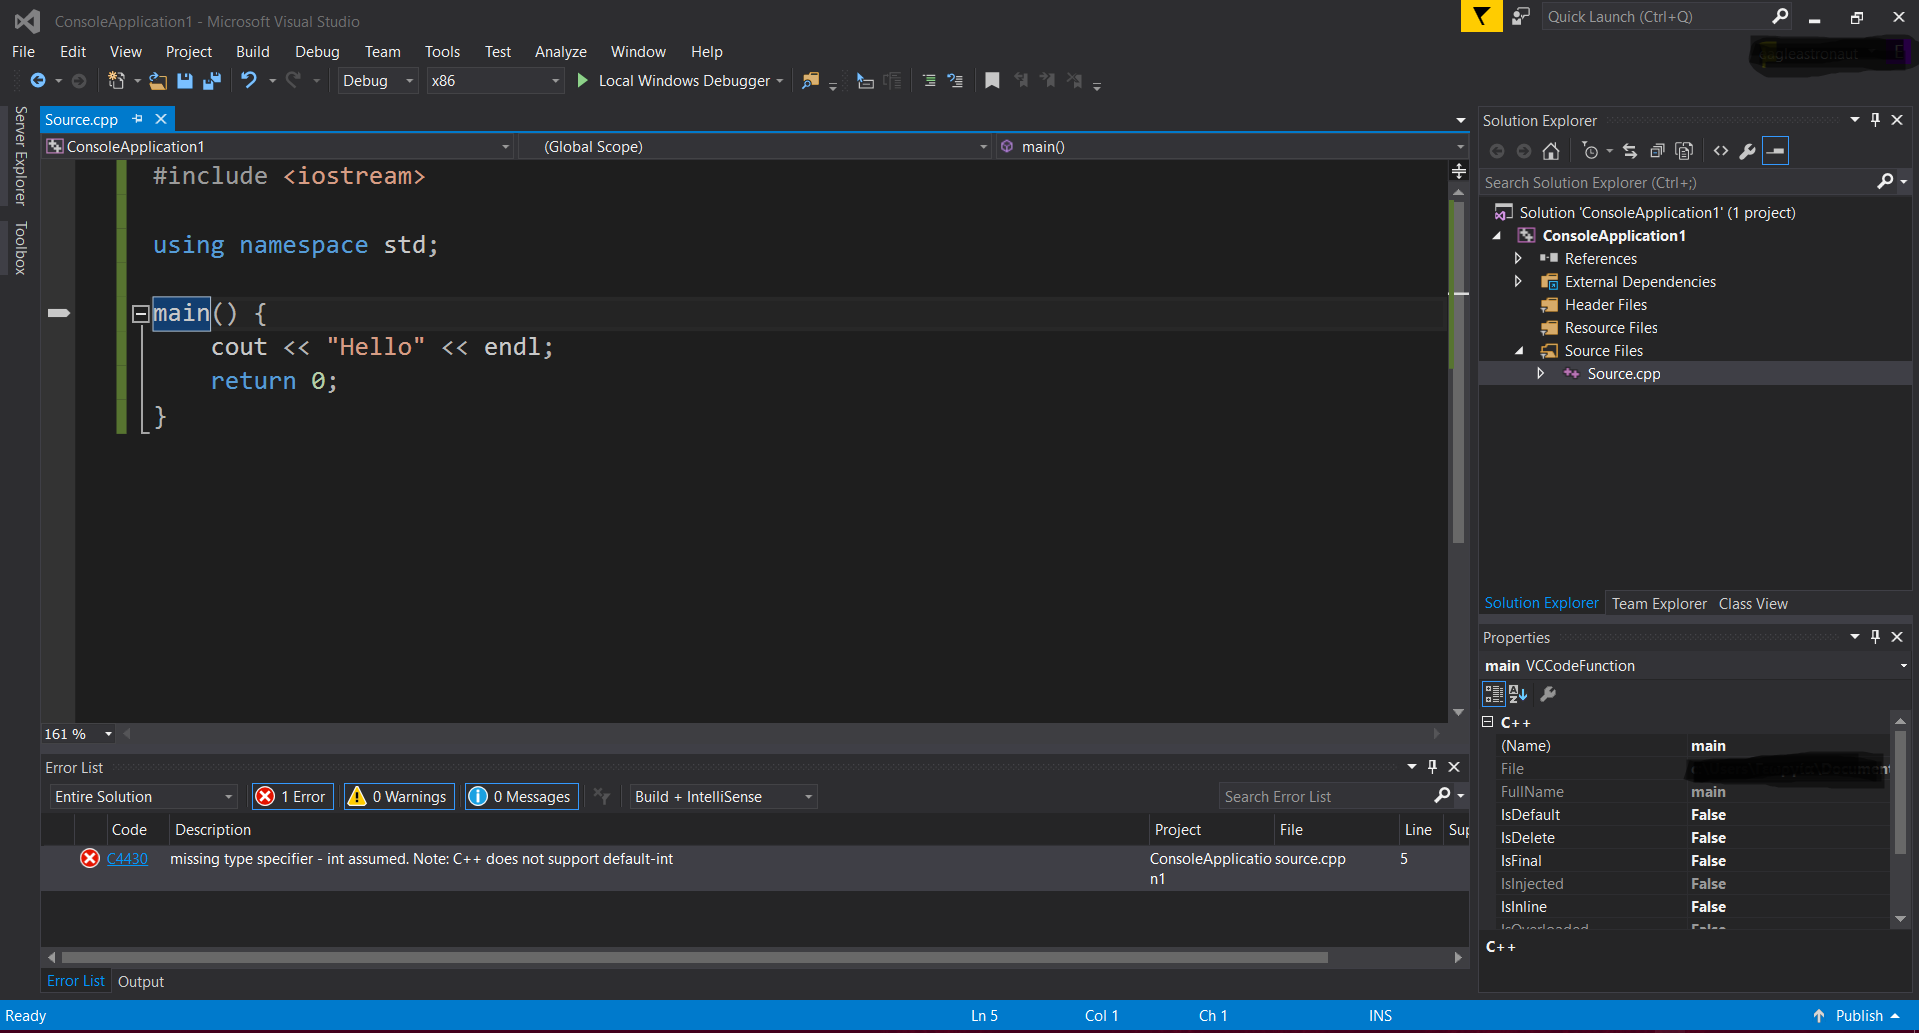The image size is (1919, 1033).
Task: Toggle Show All Files in Solution Explorer
Action: (1684, 151)
